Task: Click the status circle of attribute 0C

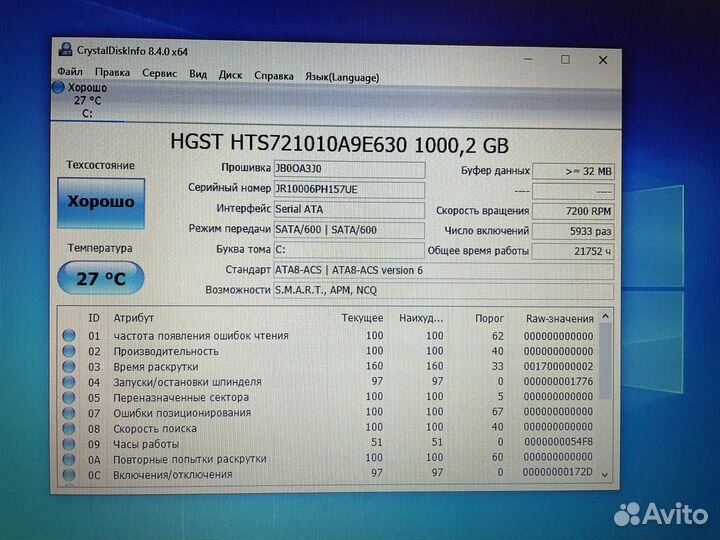Action: click(x=69, y=474)
